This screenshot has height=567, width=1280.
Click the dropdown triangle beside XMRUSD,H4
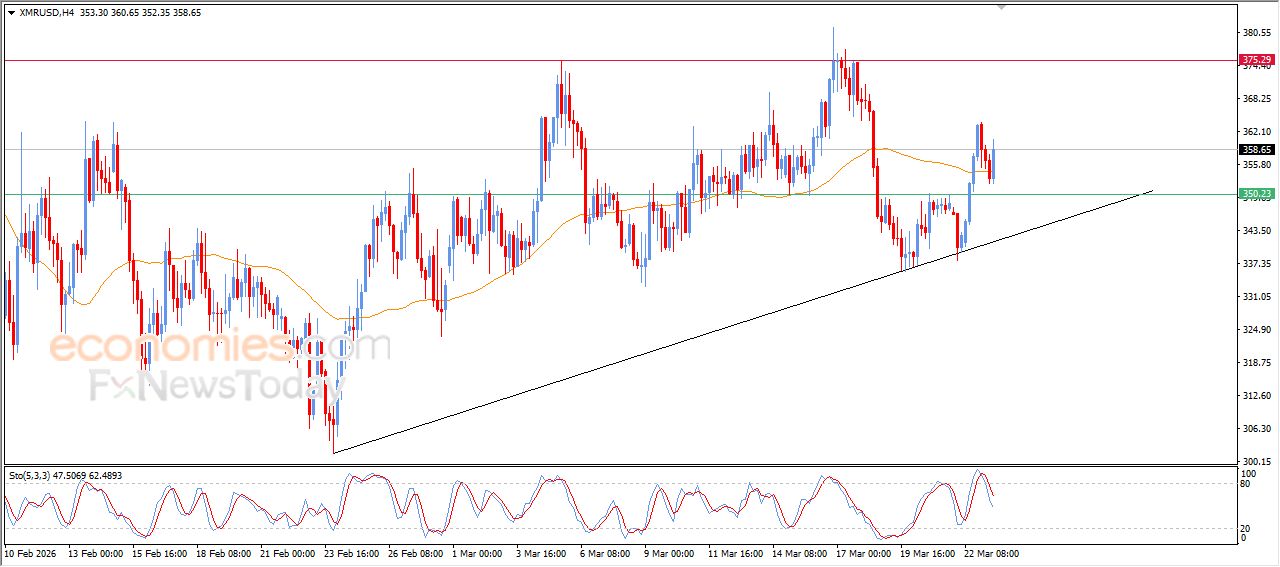coord(11,13)
